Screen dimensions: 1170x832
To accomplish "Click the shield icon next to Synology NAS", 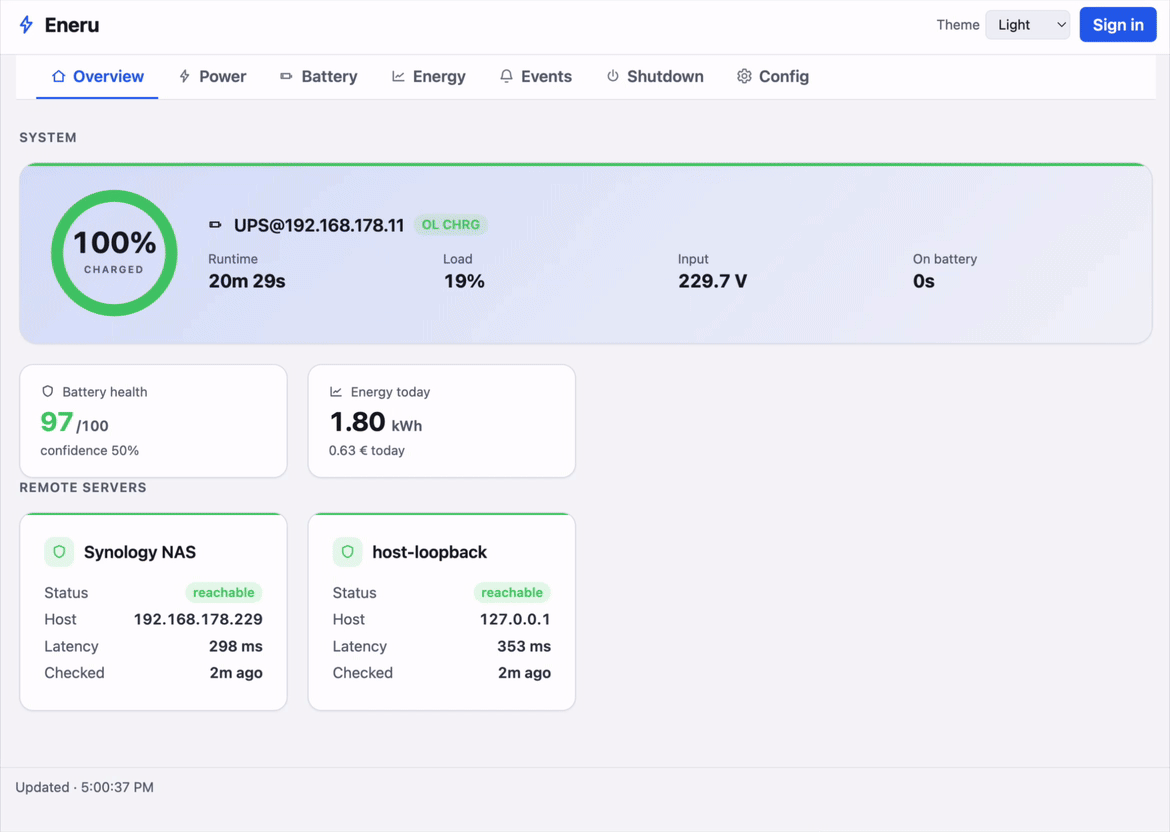I will (59, 551).
